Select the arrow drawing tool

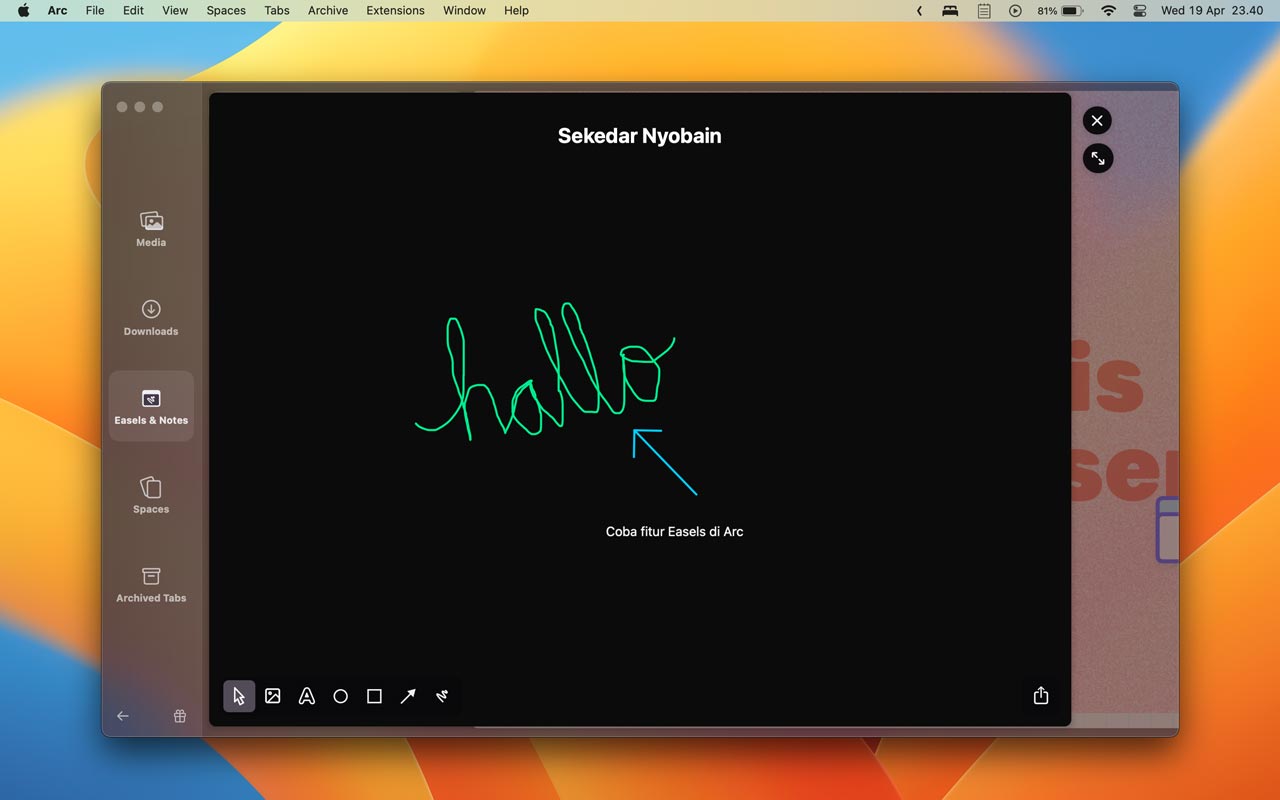(x=408, y=696)
